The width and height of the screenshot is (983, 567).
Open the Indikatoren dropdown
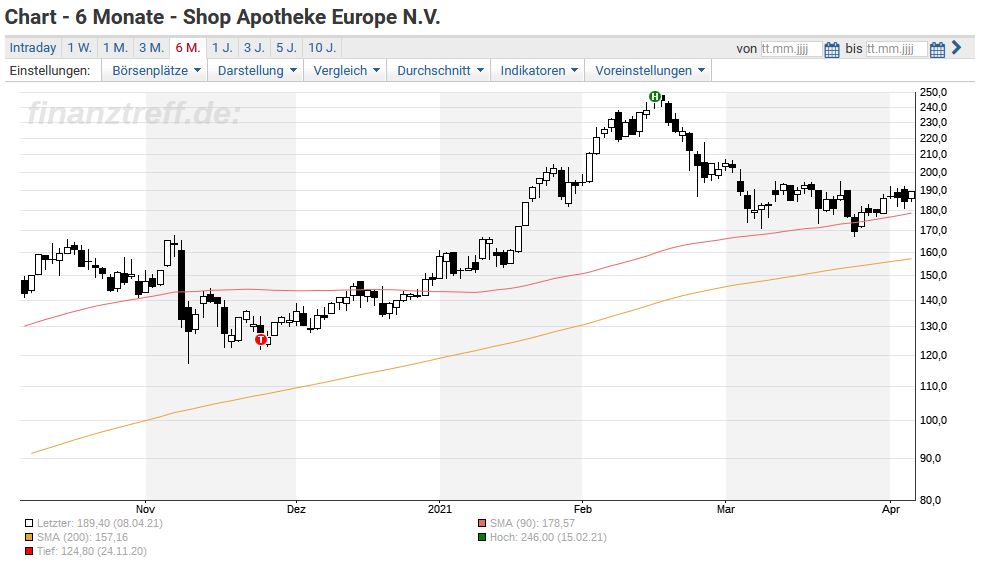point(539,70)
